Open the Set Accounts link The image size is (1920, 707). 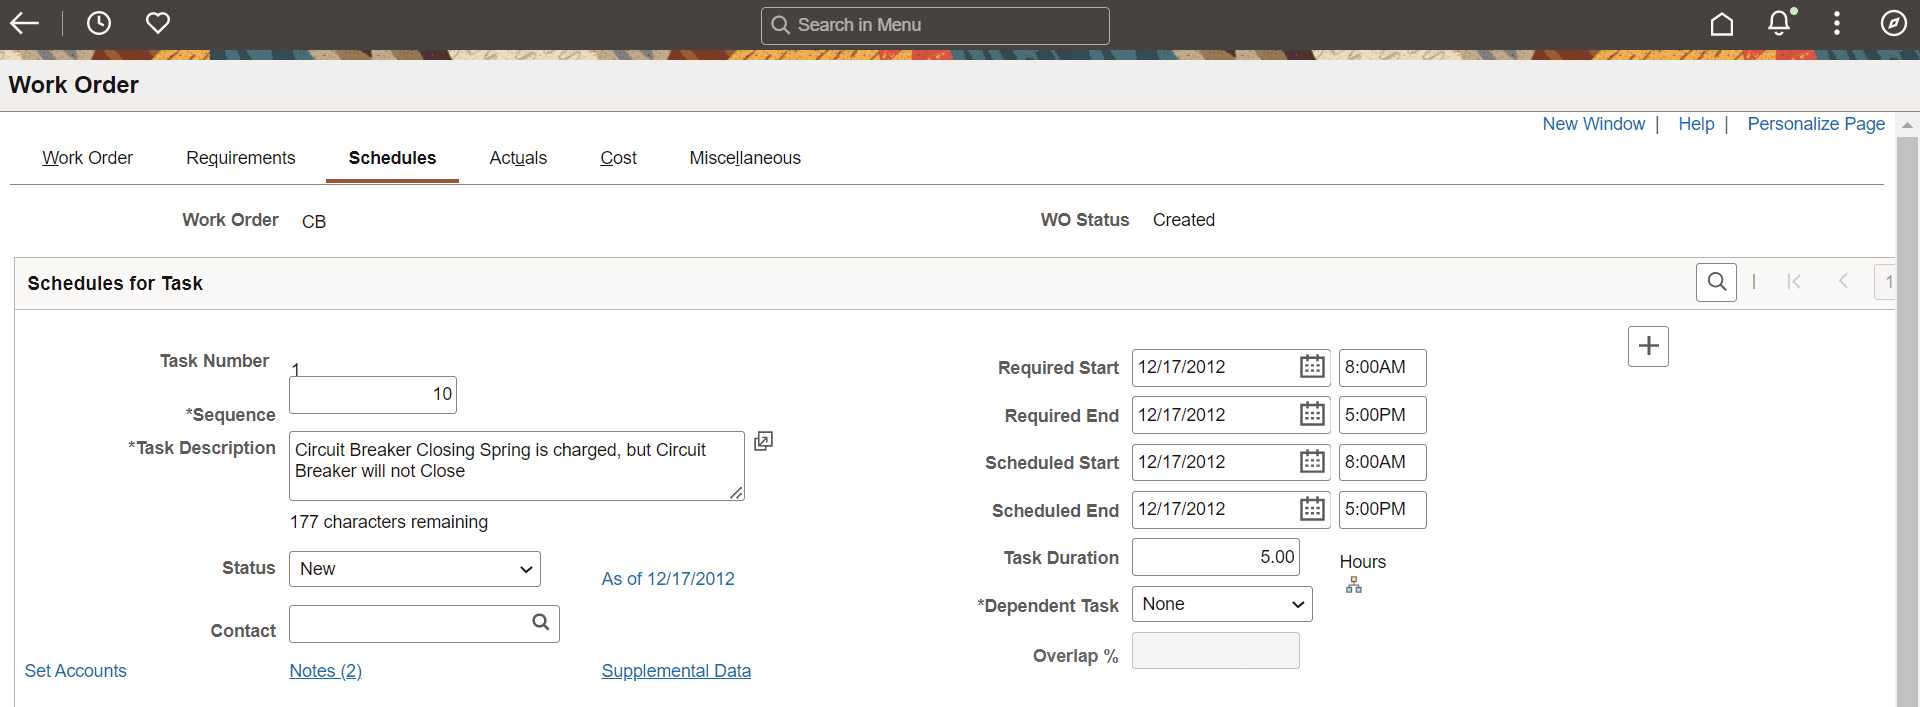click(76, 671)
